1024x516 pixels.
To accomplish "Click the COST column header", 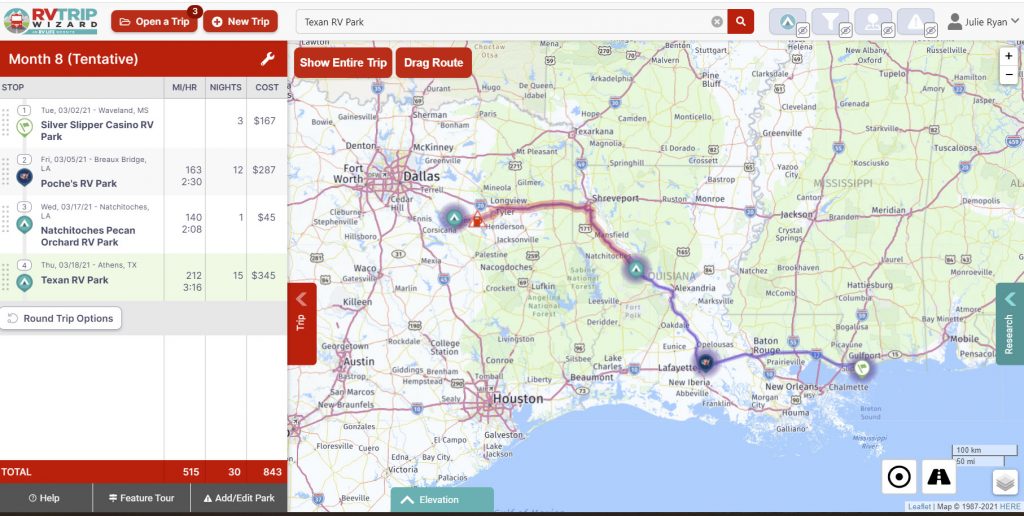I will click(x=267, y=87).
